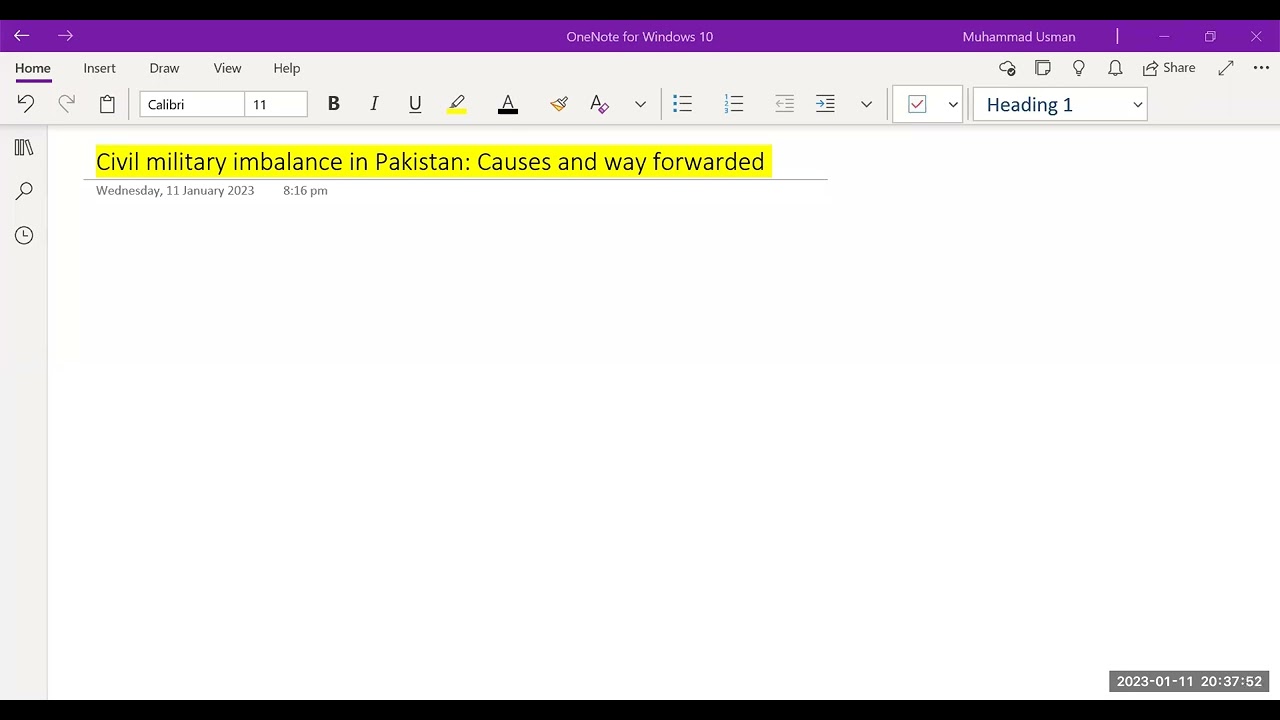Click the page time 8:16 pm
Viewport: 1280px width, 720px height.
click(x=305, y=190)
